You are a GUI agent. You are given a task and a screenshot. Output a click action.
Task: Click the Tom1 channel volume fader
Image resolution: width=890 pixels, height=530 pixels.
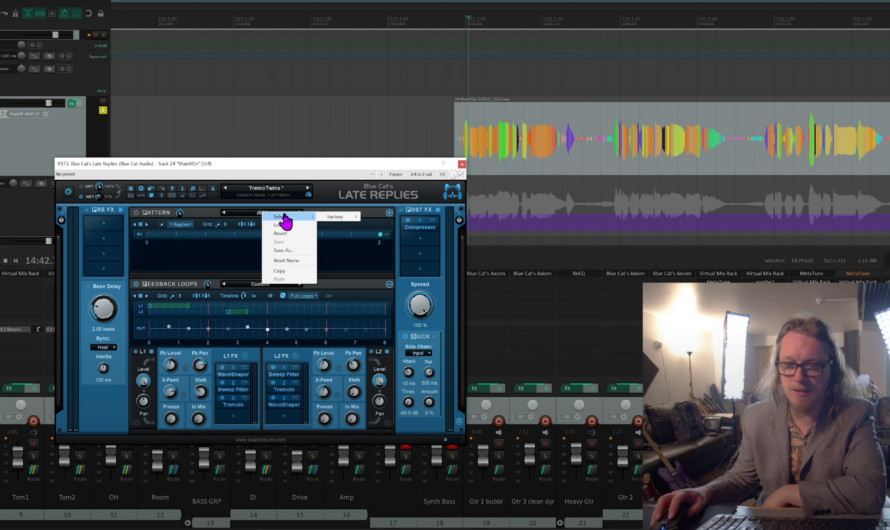tap(18, 457)
